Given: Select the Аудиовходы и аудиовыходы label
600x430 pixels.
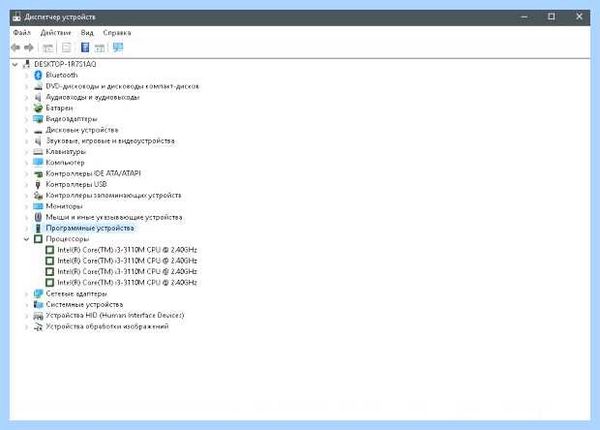Looking at the screenshot, I should [x=93, y=97].
